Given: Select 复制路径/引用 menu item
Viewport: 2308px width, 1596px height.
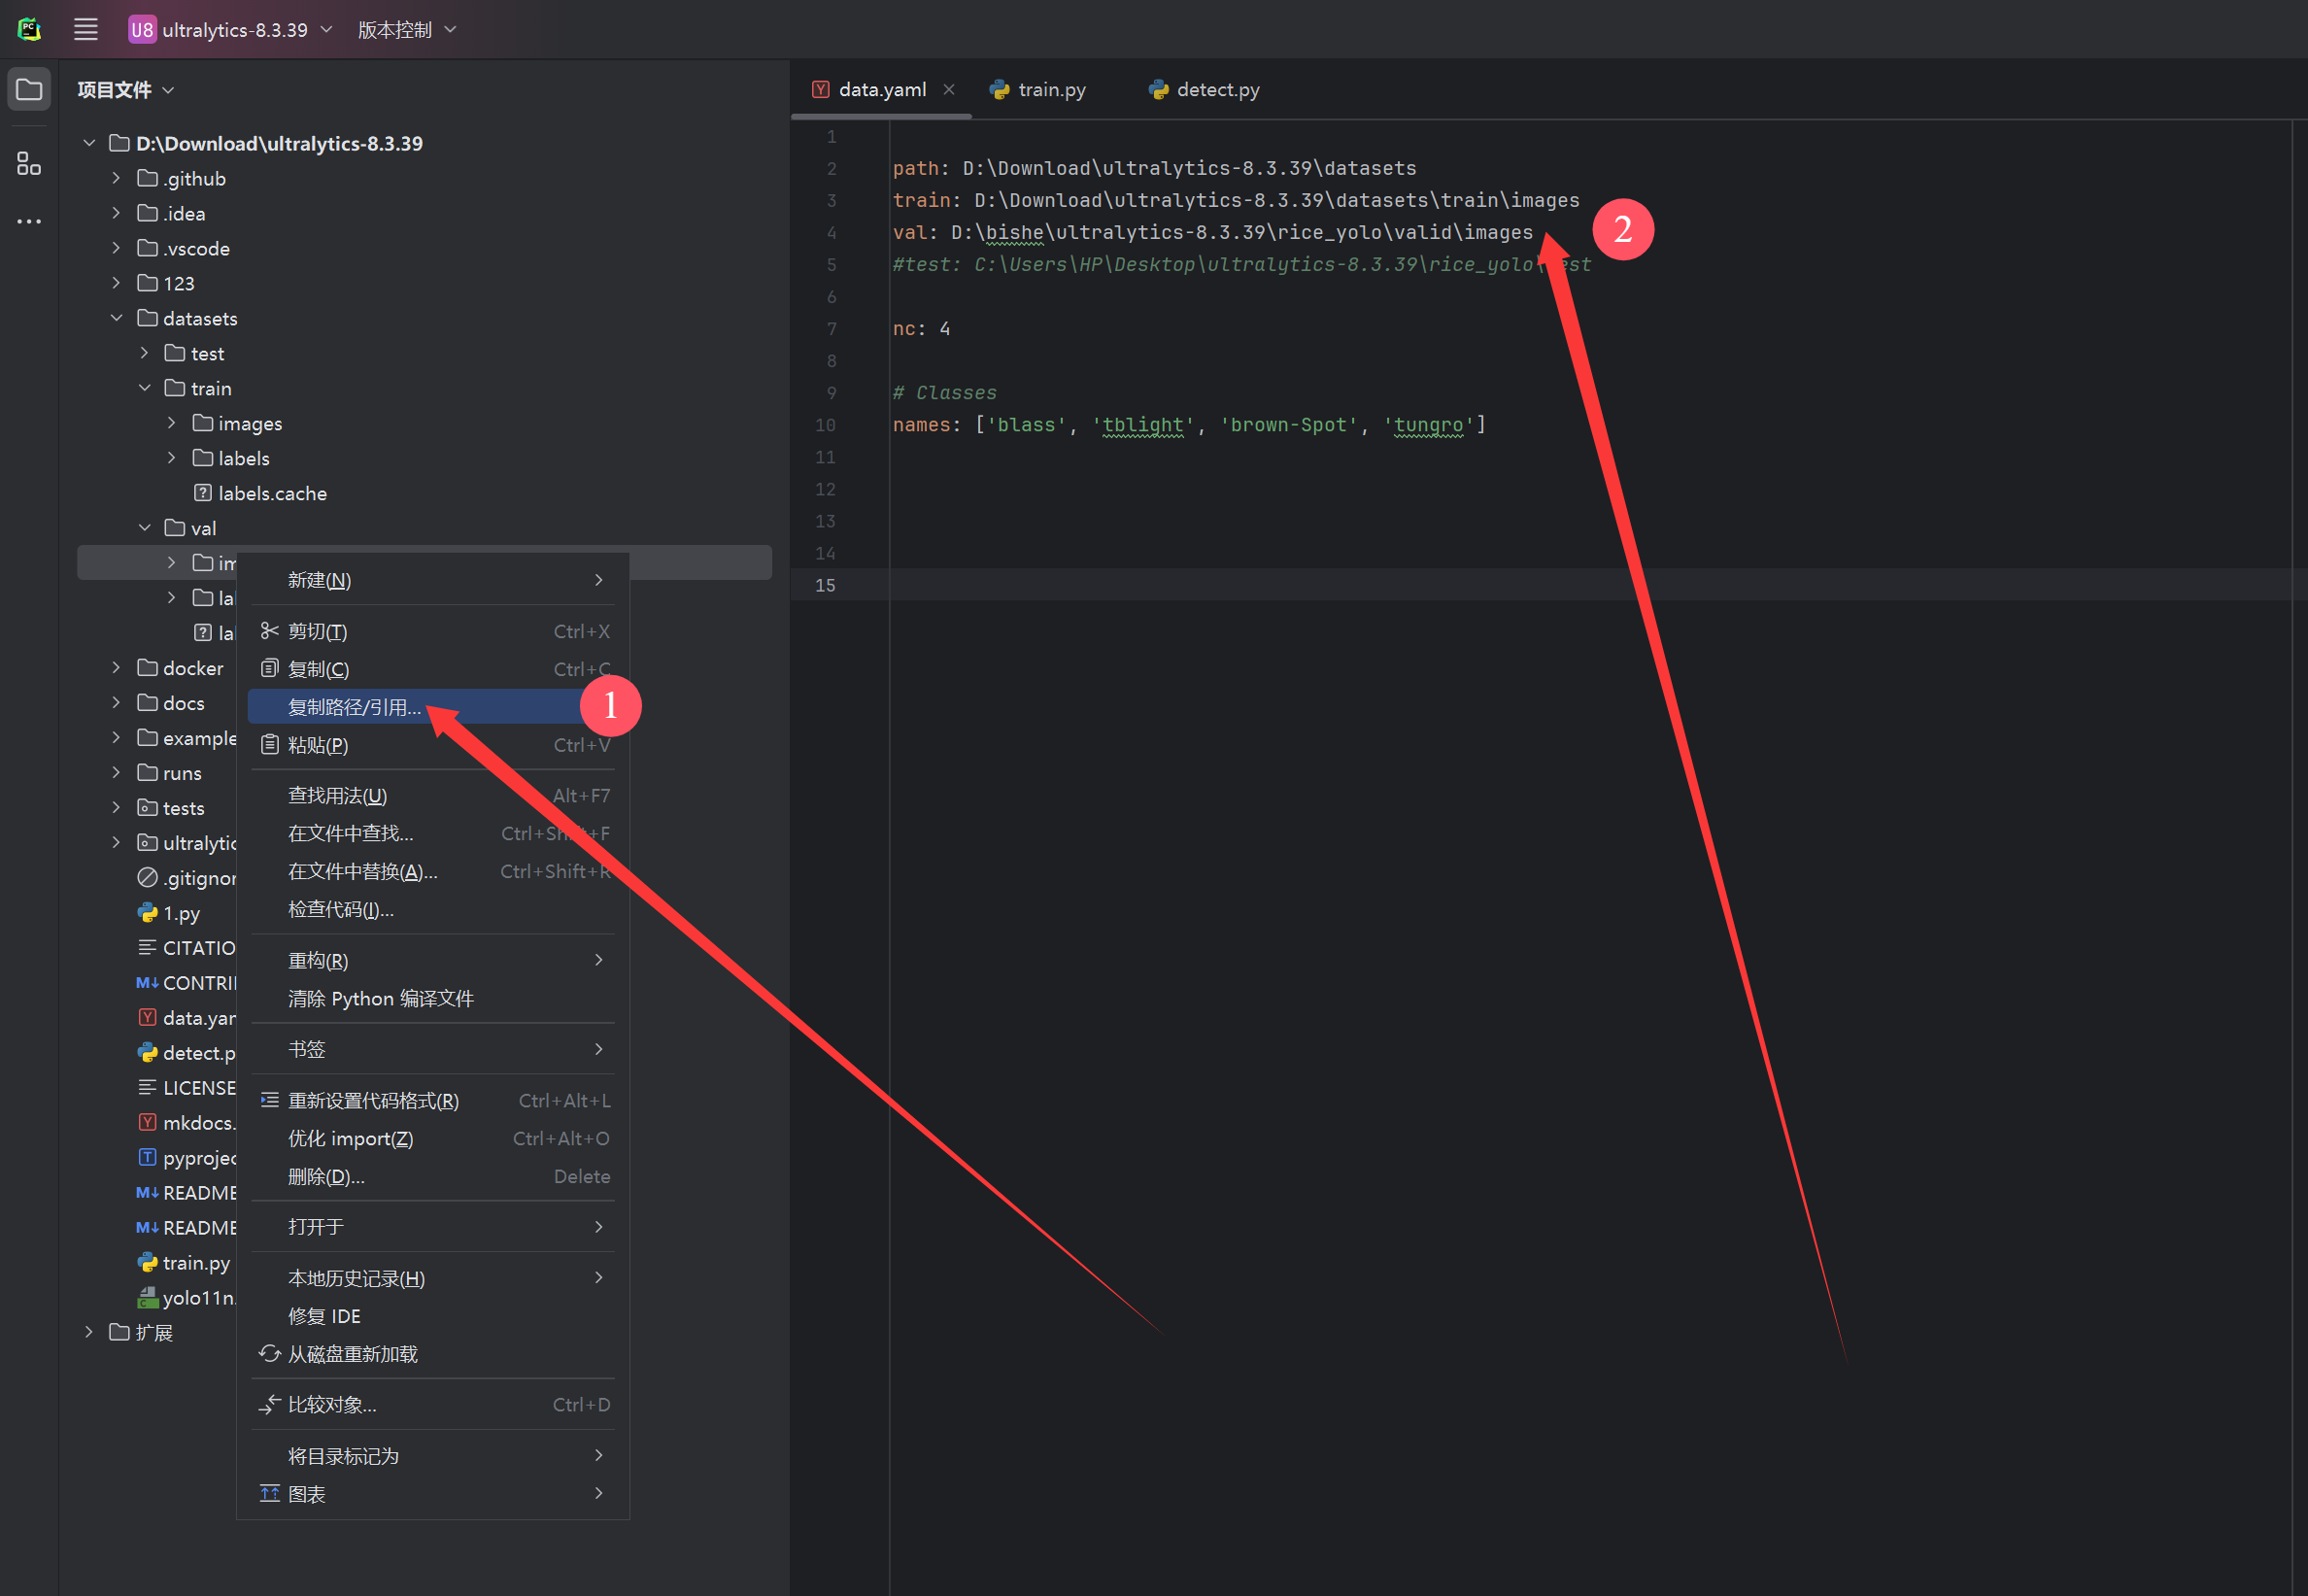Looking at the screenshot, I should (354, 707).
